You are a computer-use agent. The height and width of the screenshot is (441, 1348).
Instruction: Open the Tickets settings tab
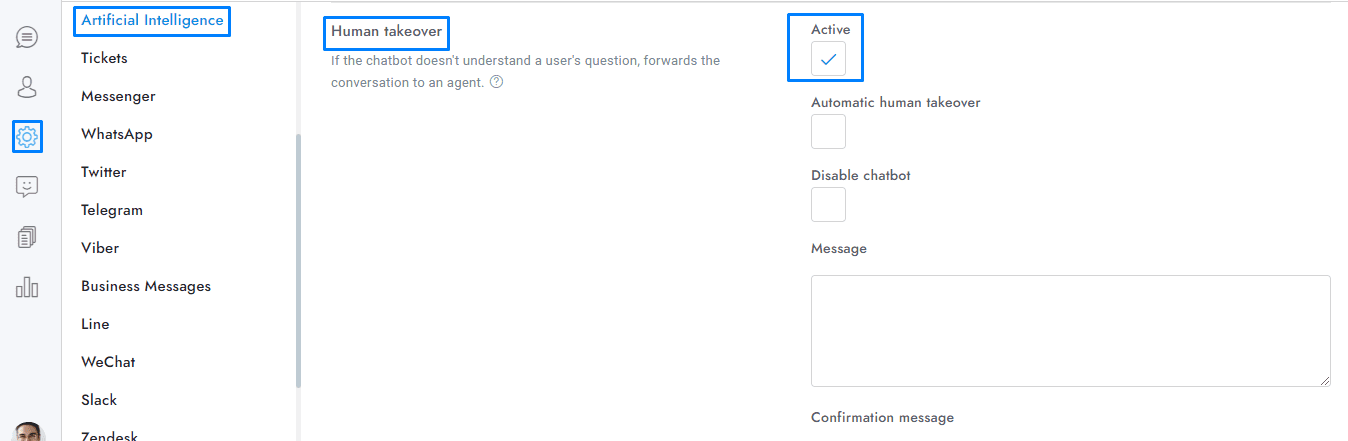tap(104, 58)
